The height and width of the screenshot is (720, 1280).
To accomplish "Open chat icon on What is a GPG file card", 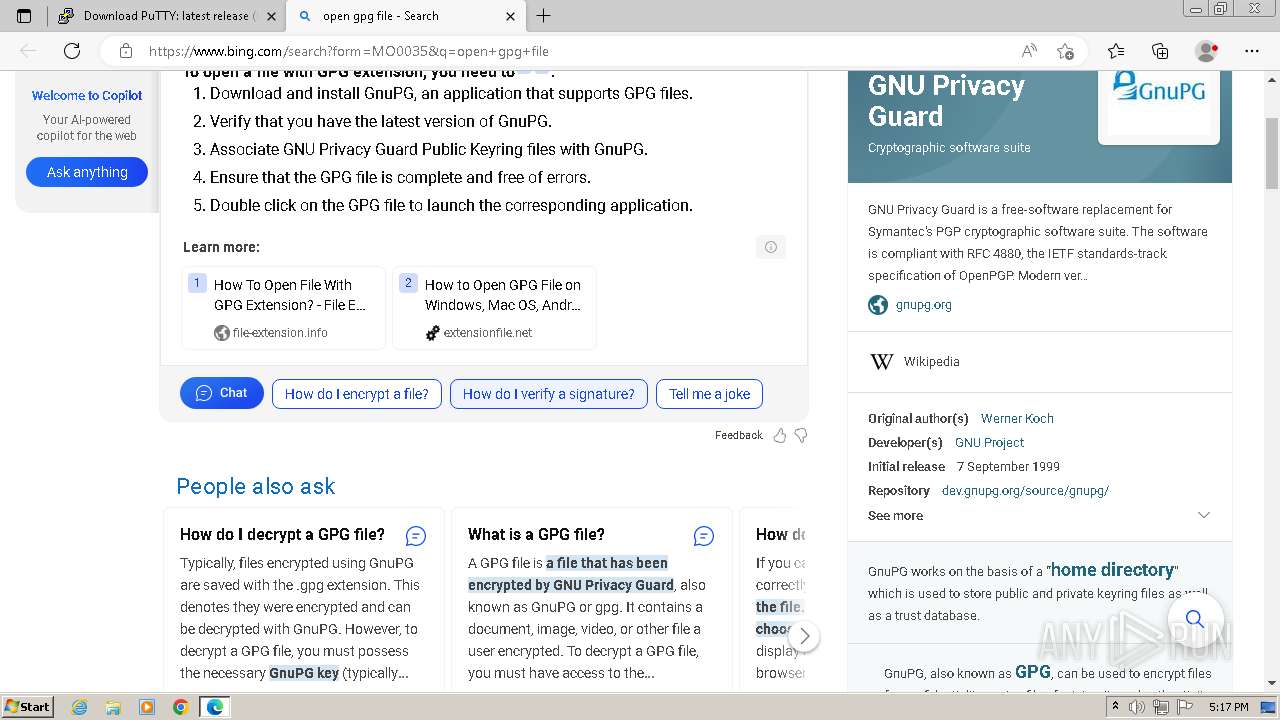I will (x=704, y=536).
